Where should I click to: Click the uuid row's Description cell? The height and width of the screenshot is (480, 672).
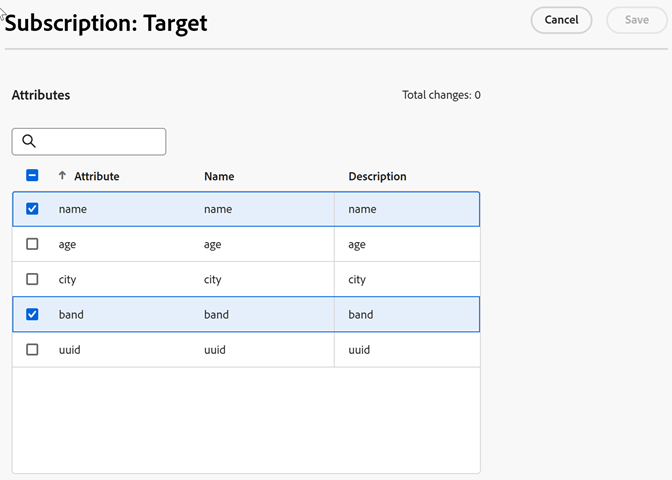[359, 349]
